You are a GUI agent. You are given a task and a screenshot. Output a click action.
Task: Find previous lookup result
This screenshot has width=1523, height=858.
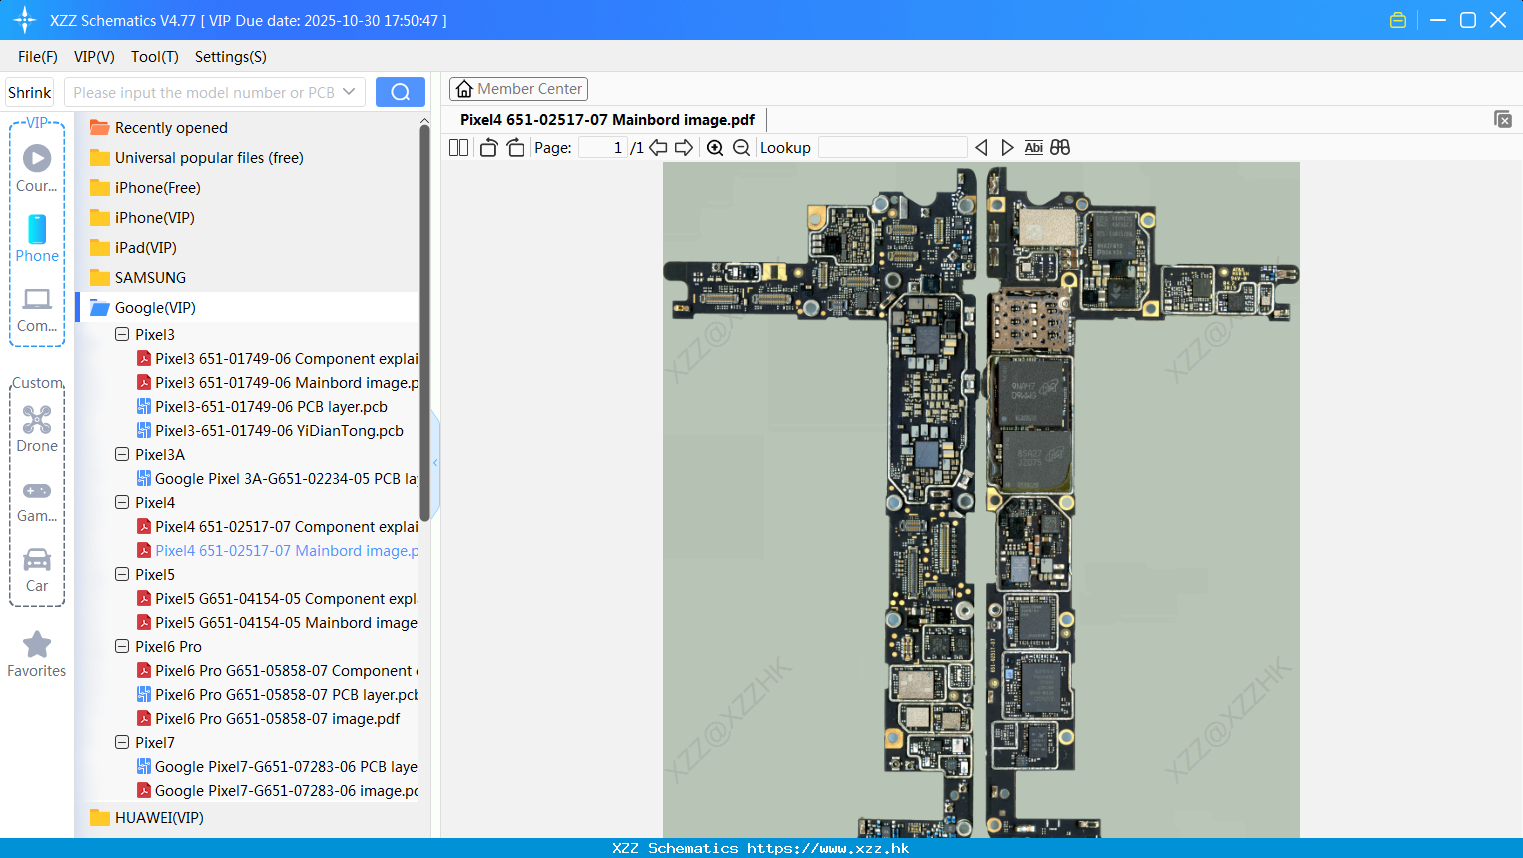click(981, 147)
